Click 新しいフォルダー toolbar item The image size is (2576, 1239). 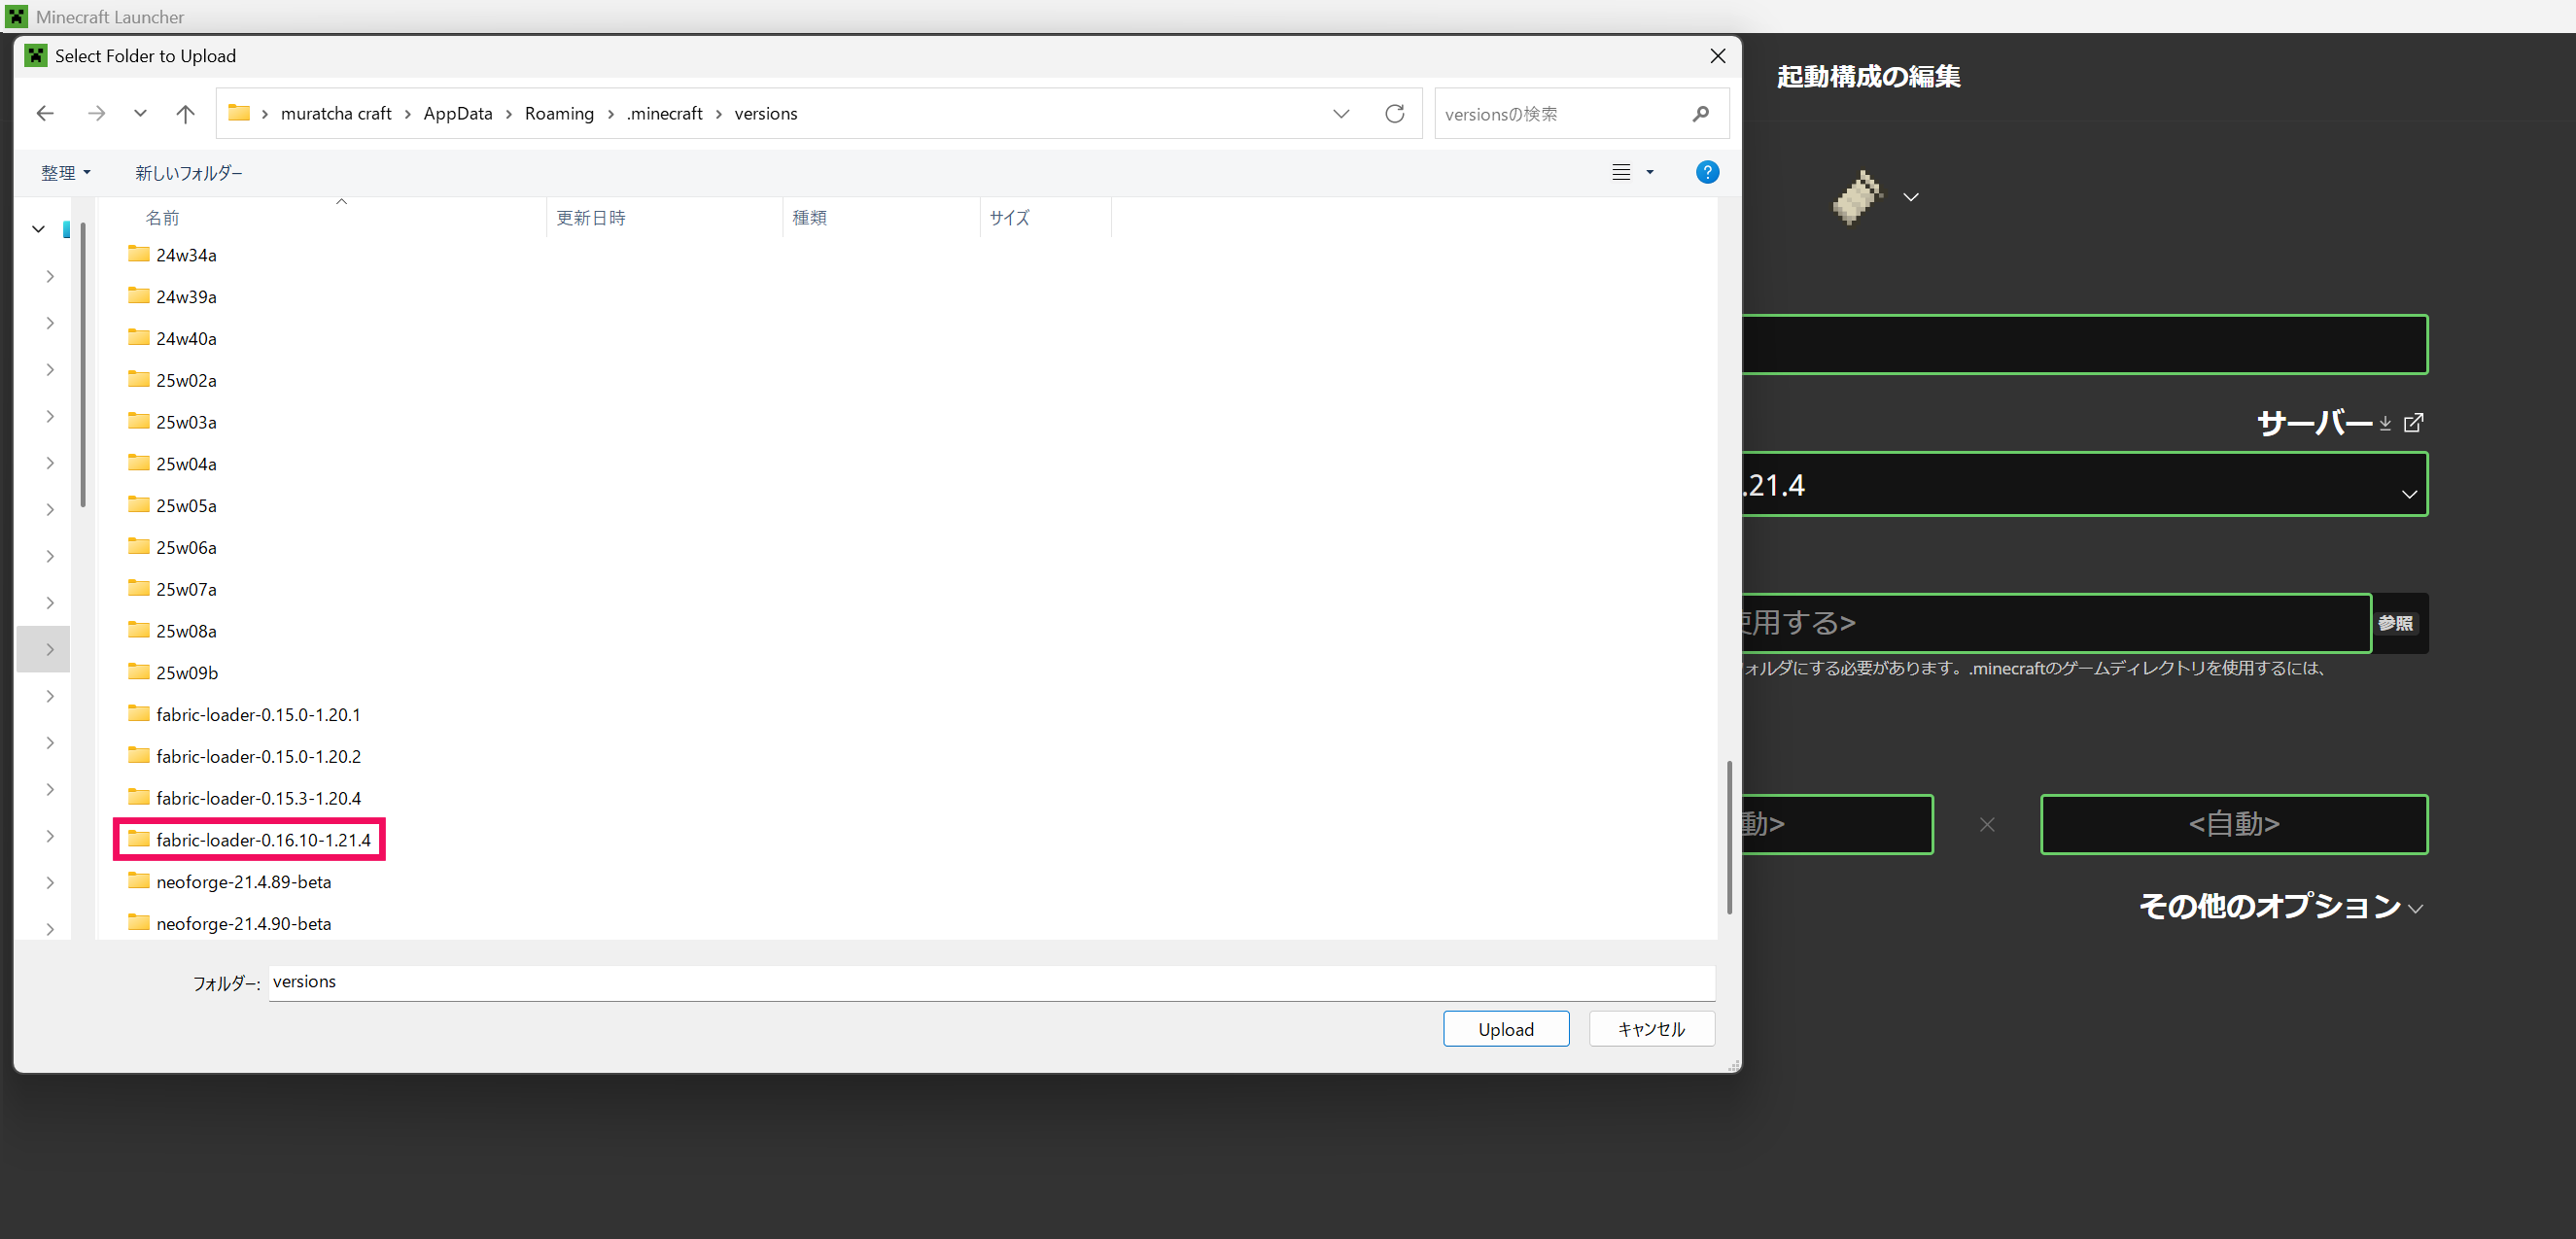(189, 172)
